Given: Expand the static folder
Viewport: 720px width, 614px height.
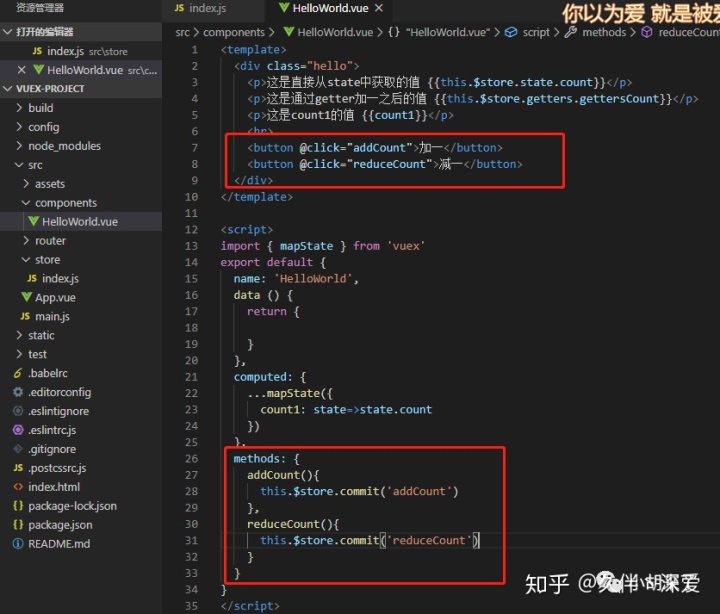Looking at the screenshot, I should (81, 335).
